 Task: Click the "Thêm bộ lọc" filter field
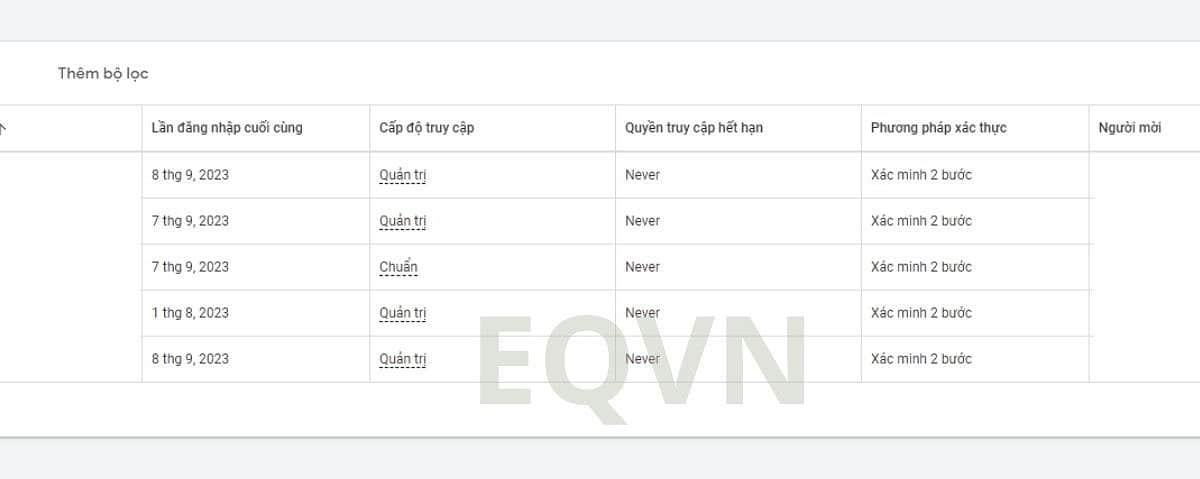pos(103,73)
